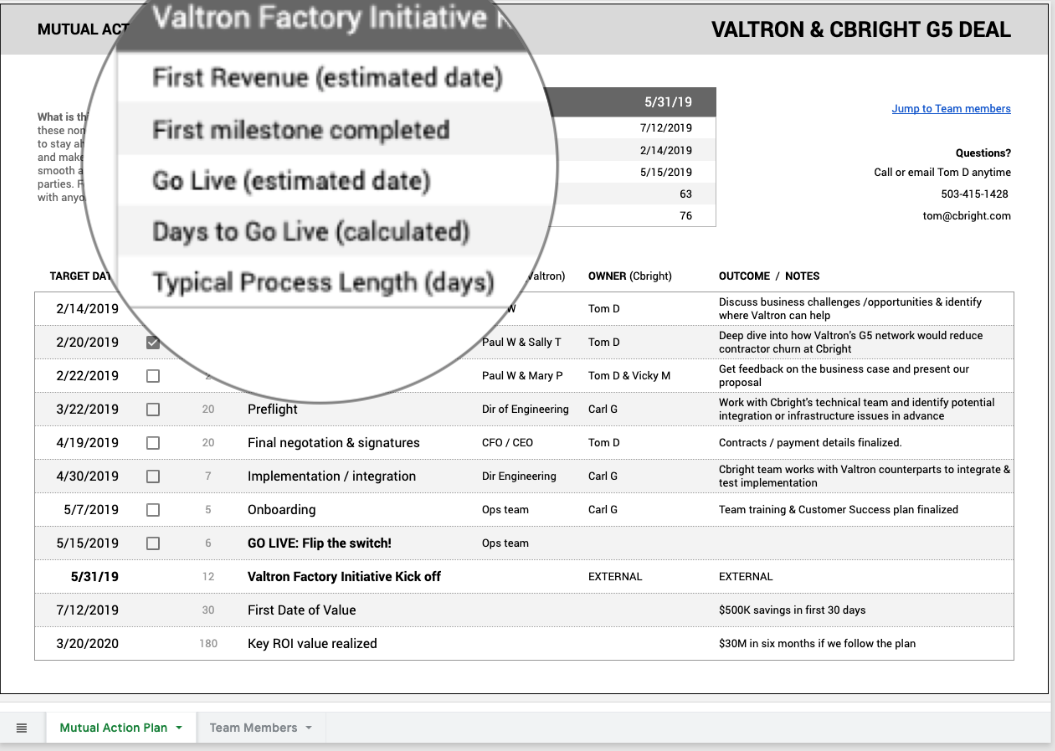
Task: Tick the checkbox in the 2/22/2019 row
Action: (x=153, y=376)
